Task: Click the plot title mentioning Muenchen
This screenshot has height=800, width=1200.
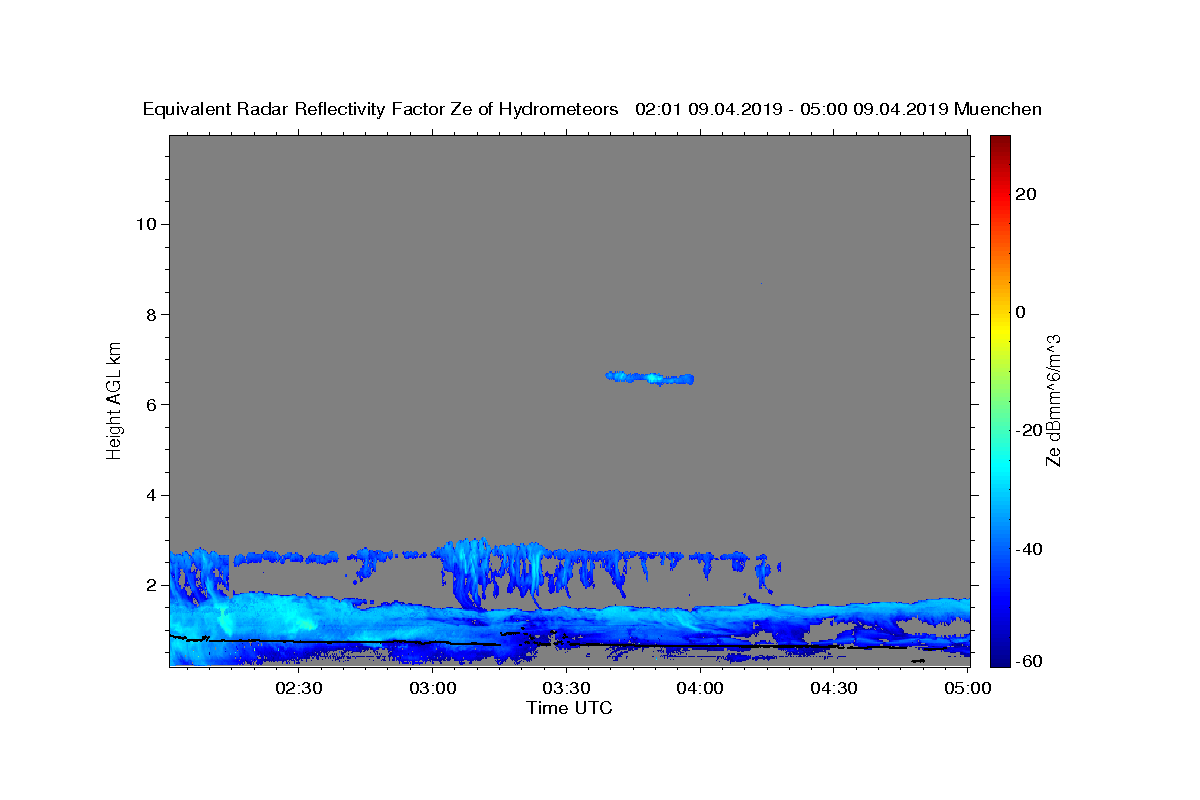Action: point(592,109)
